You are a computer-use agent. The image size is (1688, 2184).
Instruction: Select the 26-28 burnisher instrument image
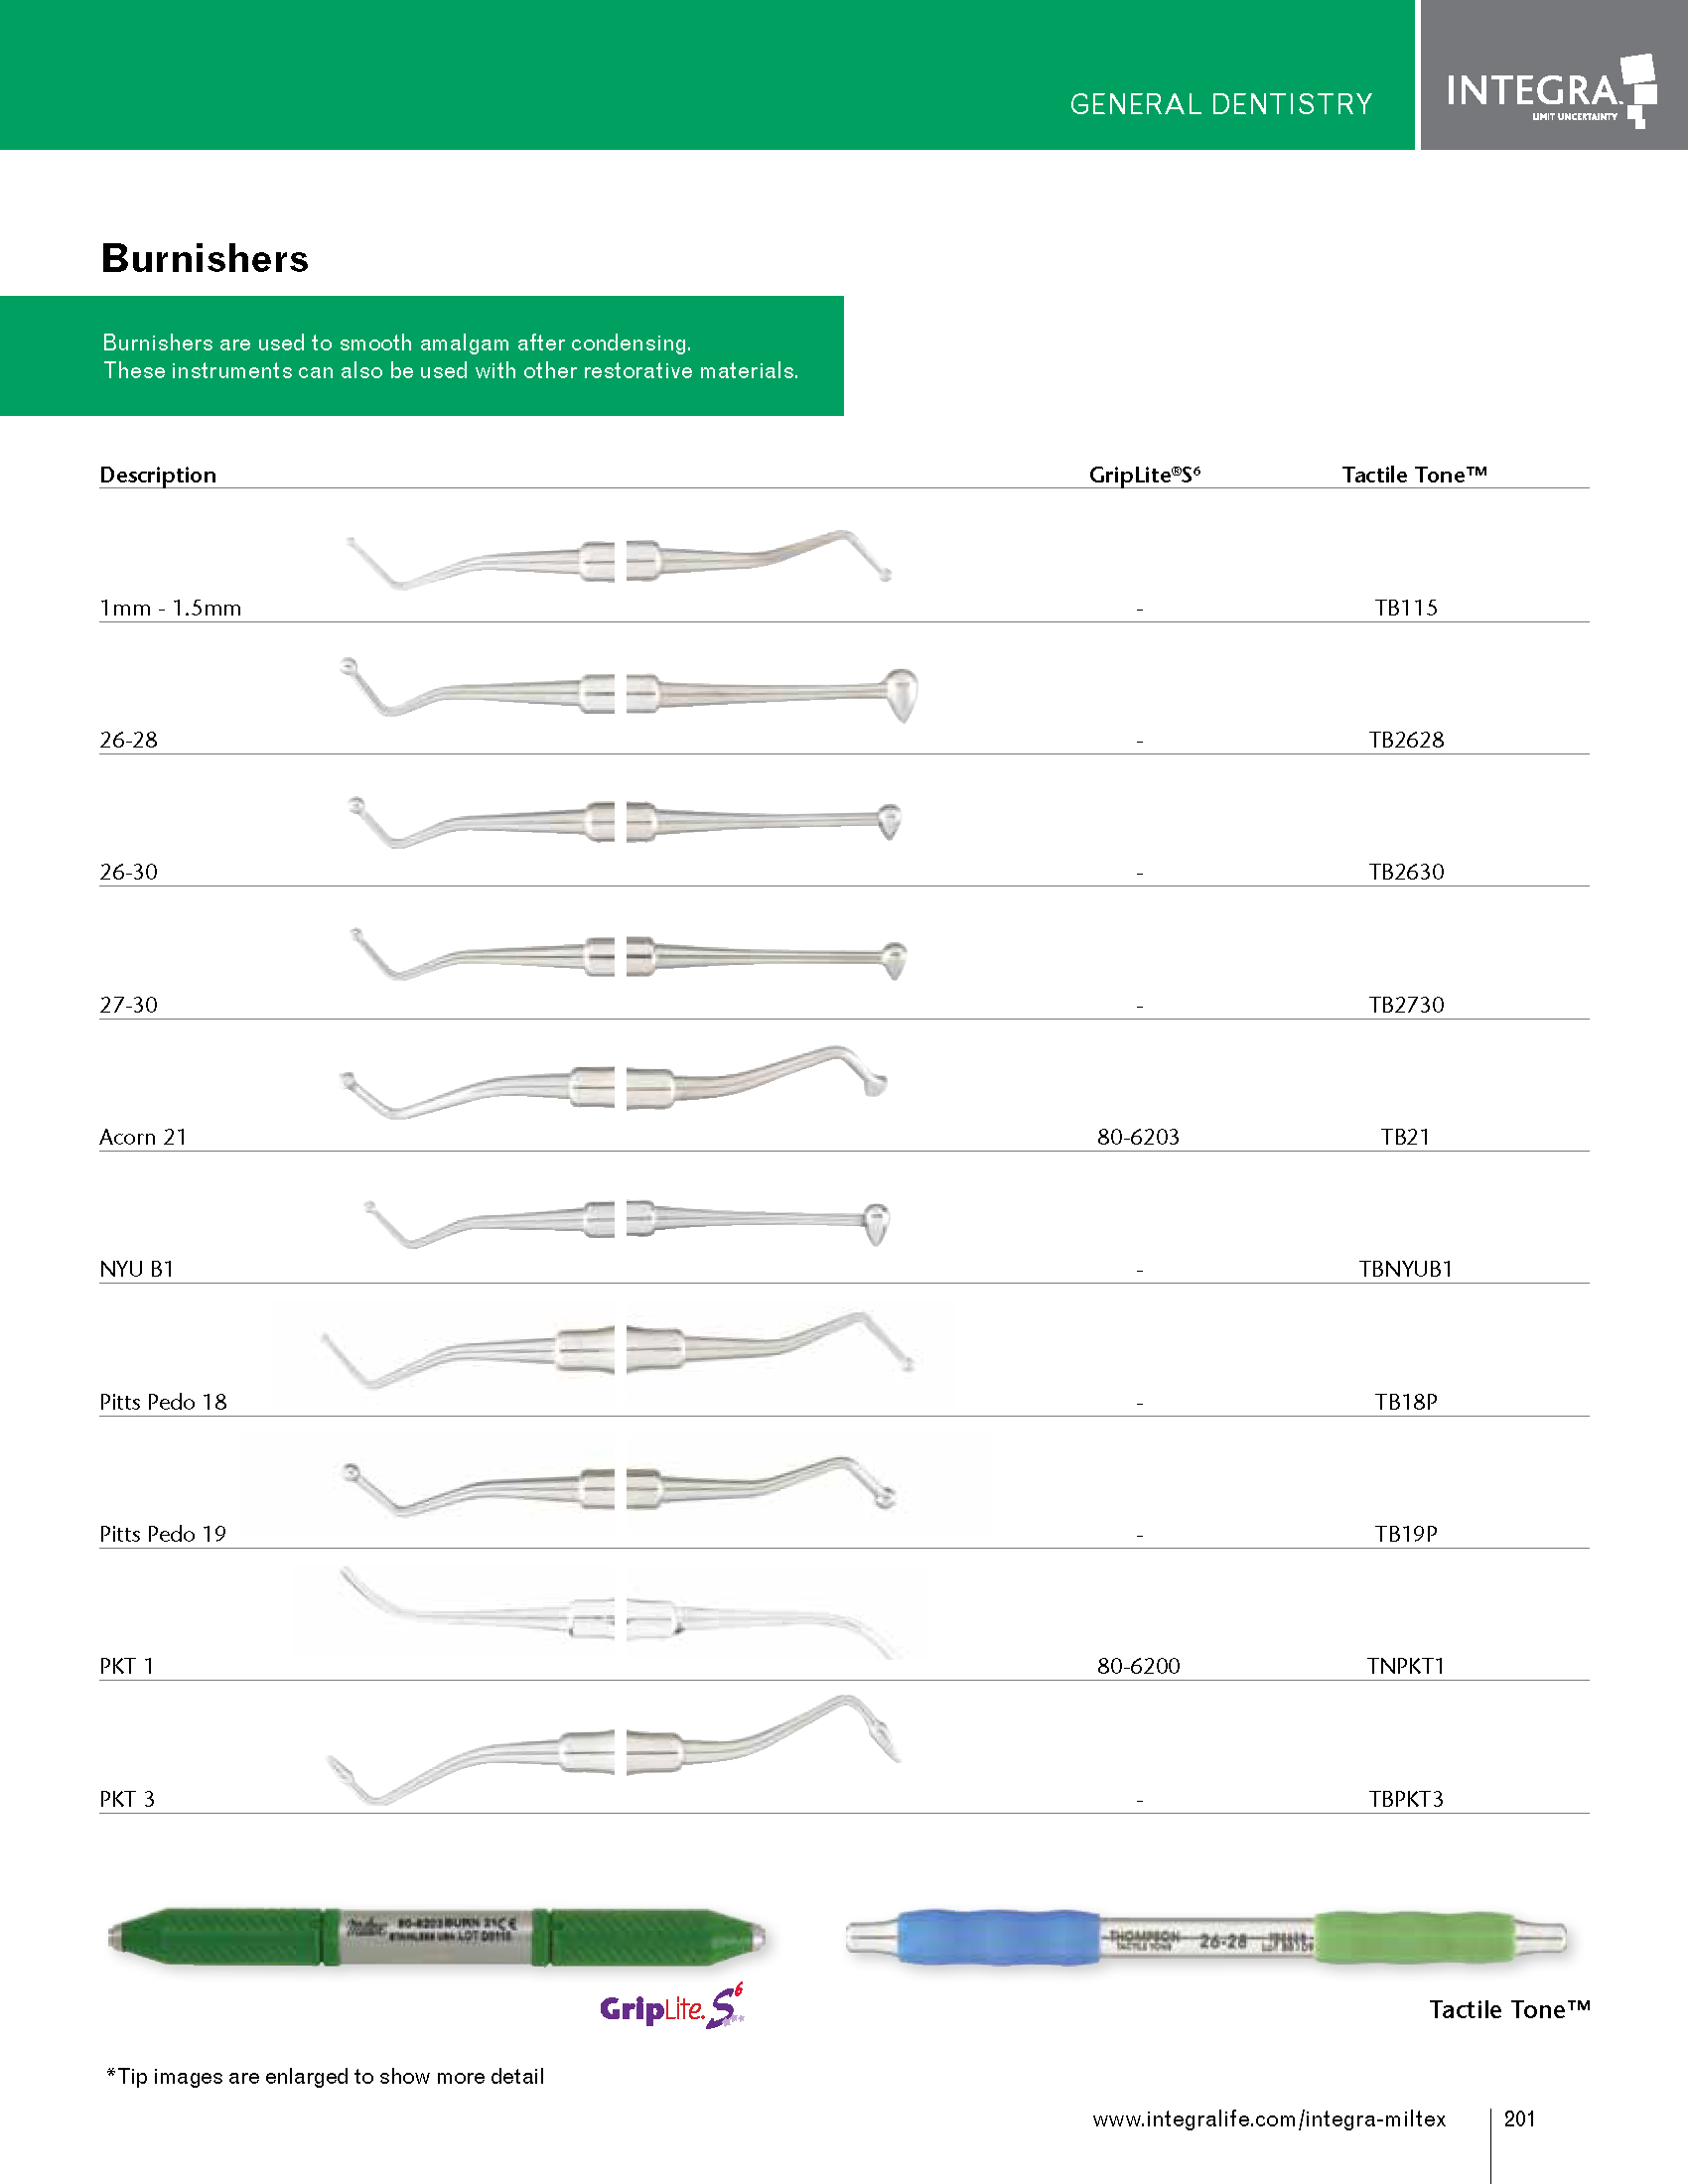pyautogui.click(x=628, y=692)
